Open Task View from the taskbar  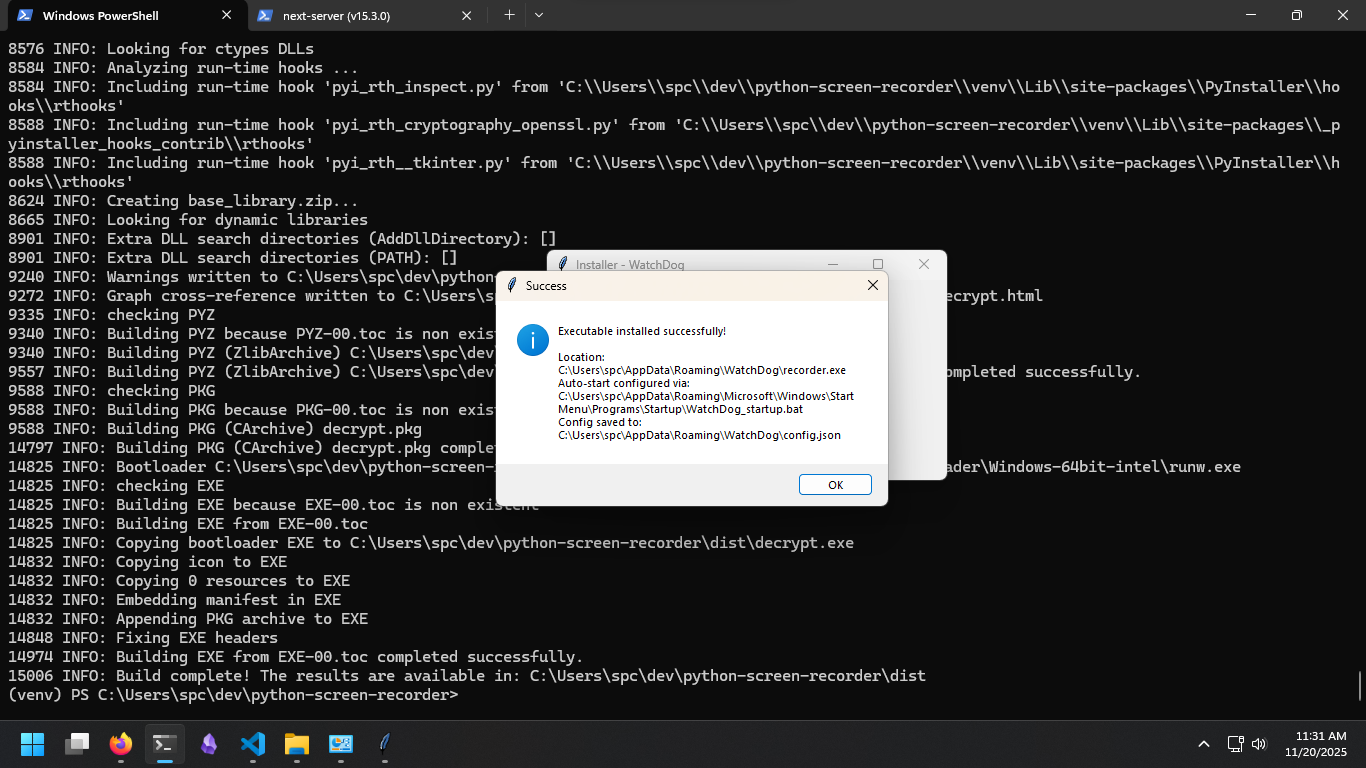point(77,744)
